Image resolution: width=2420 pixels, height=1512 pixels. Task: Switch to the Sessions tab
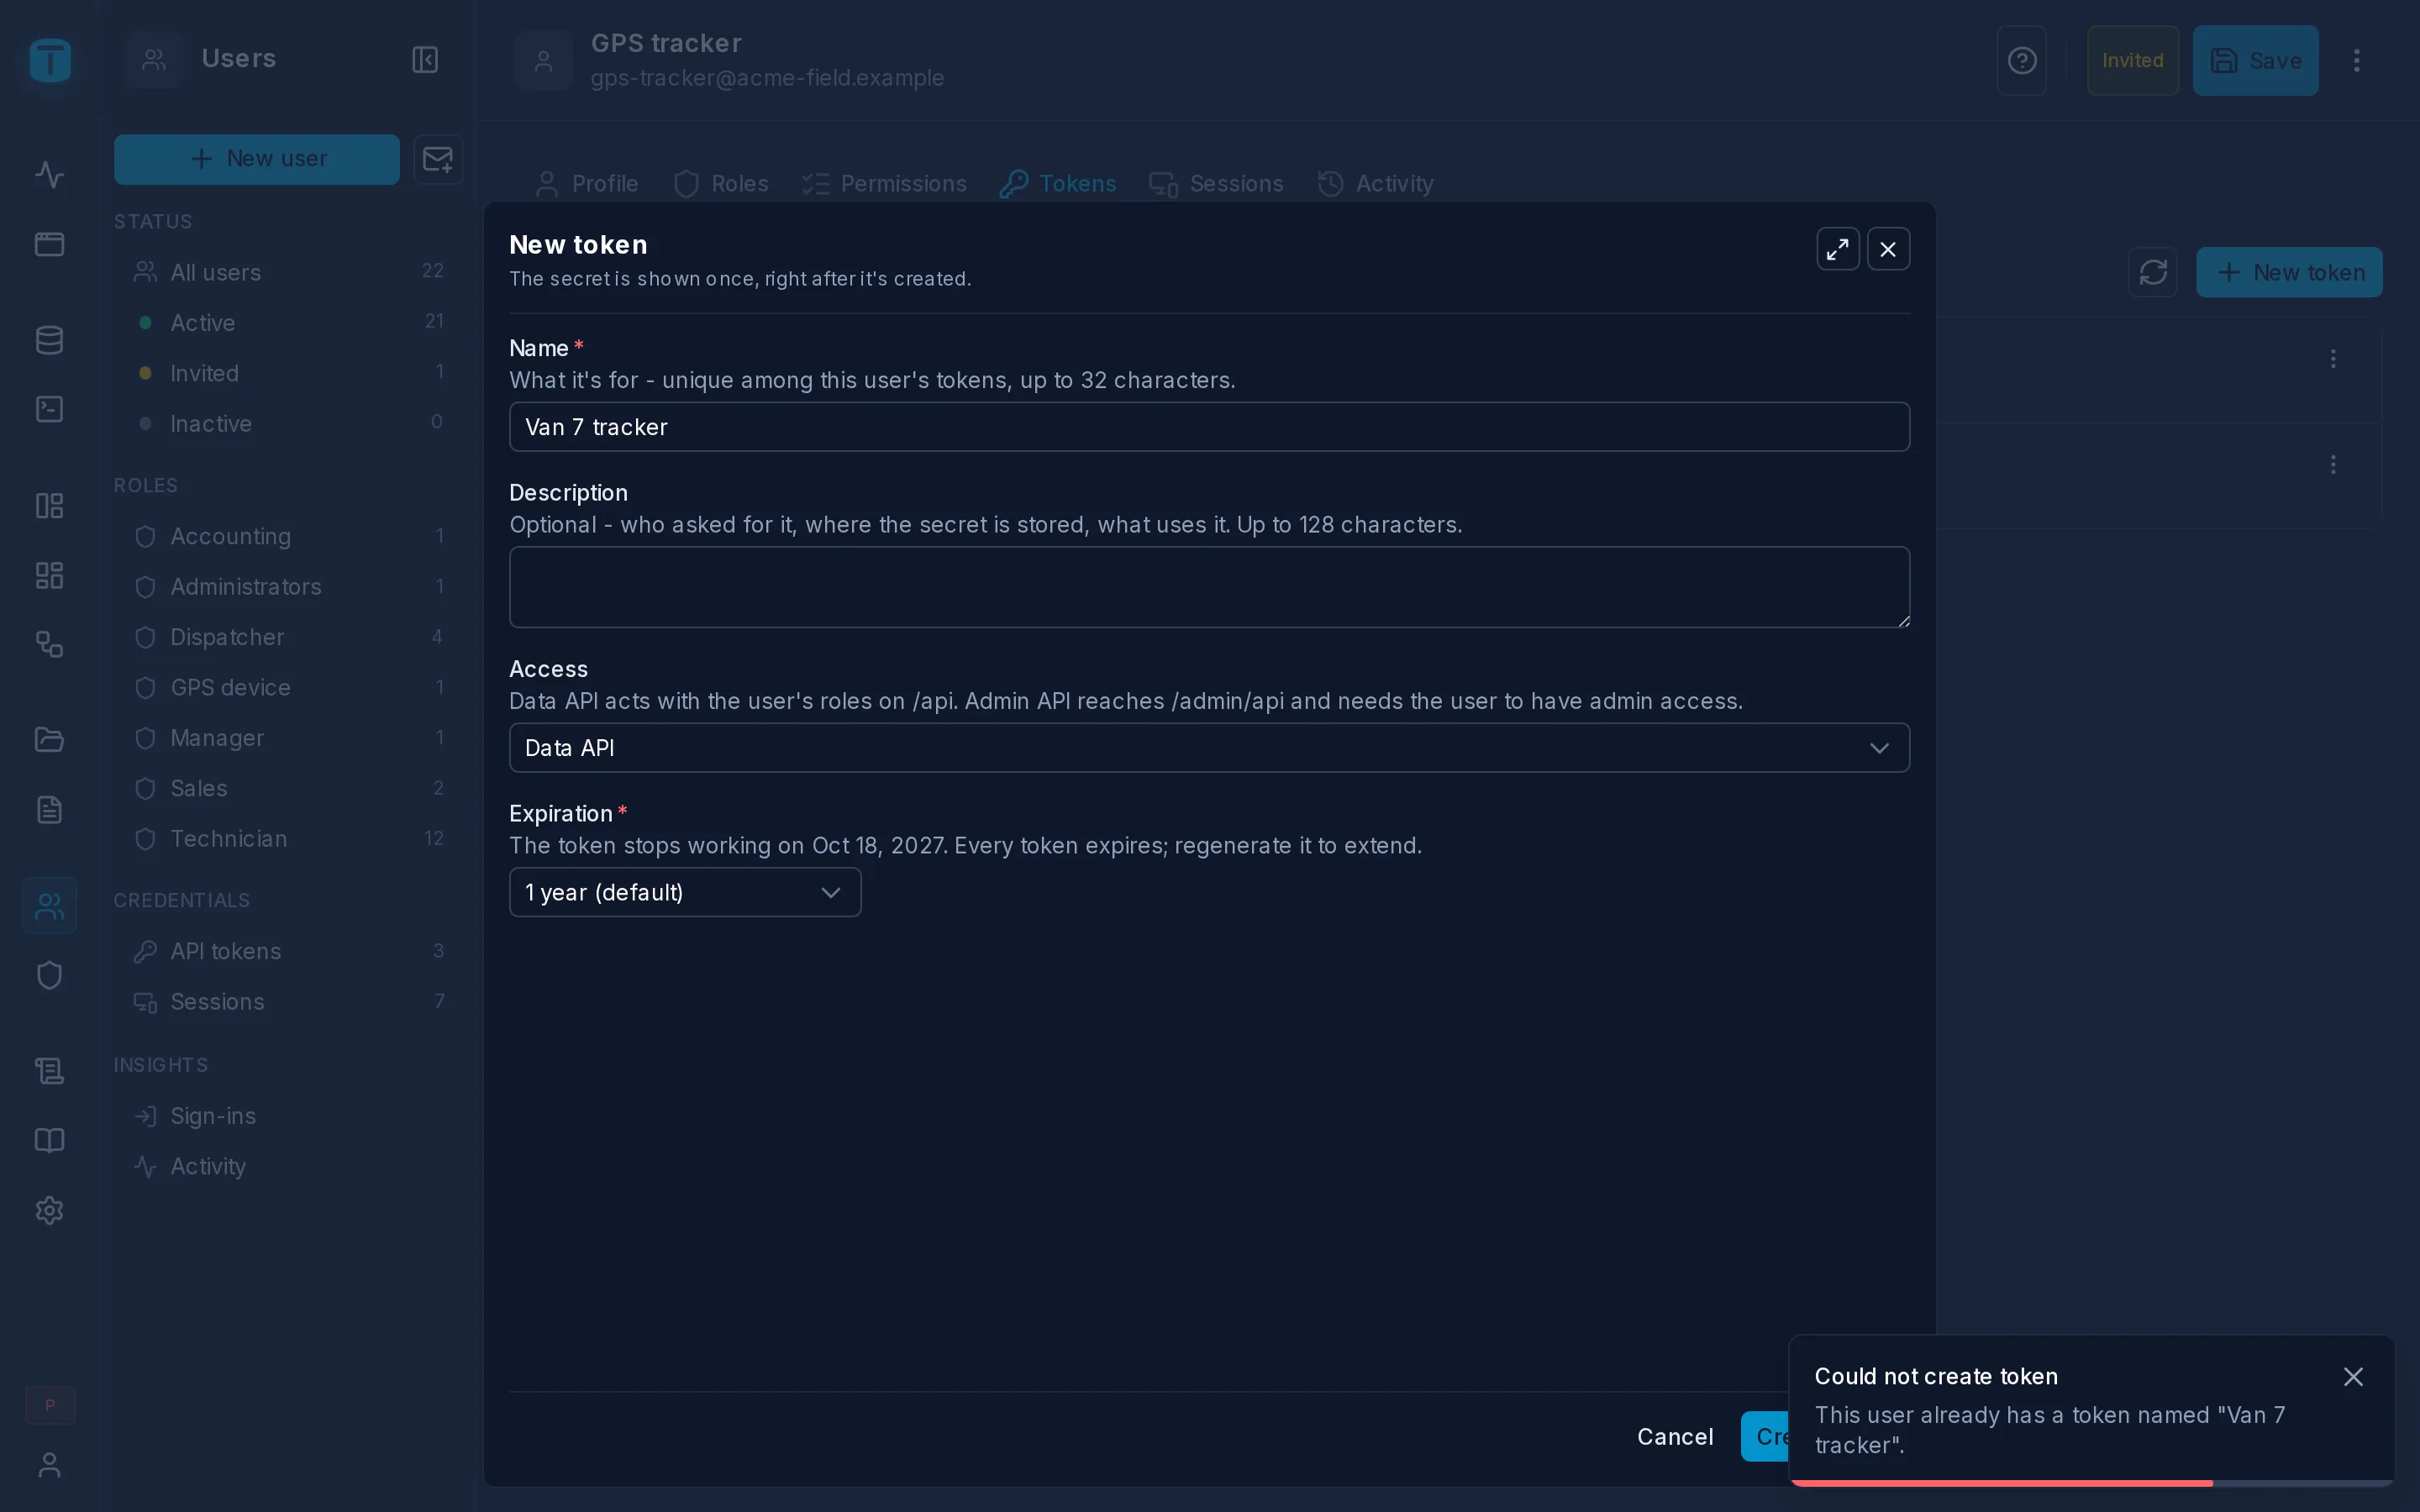(x=1216, y=184)
